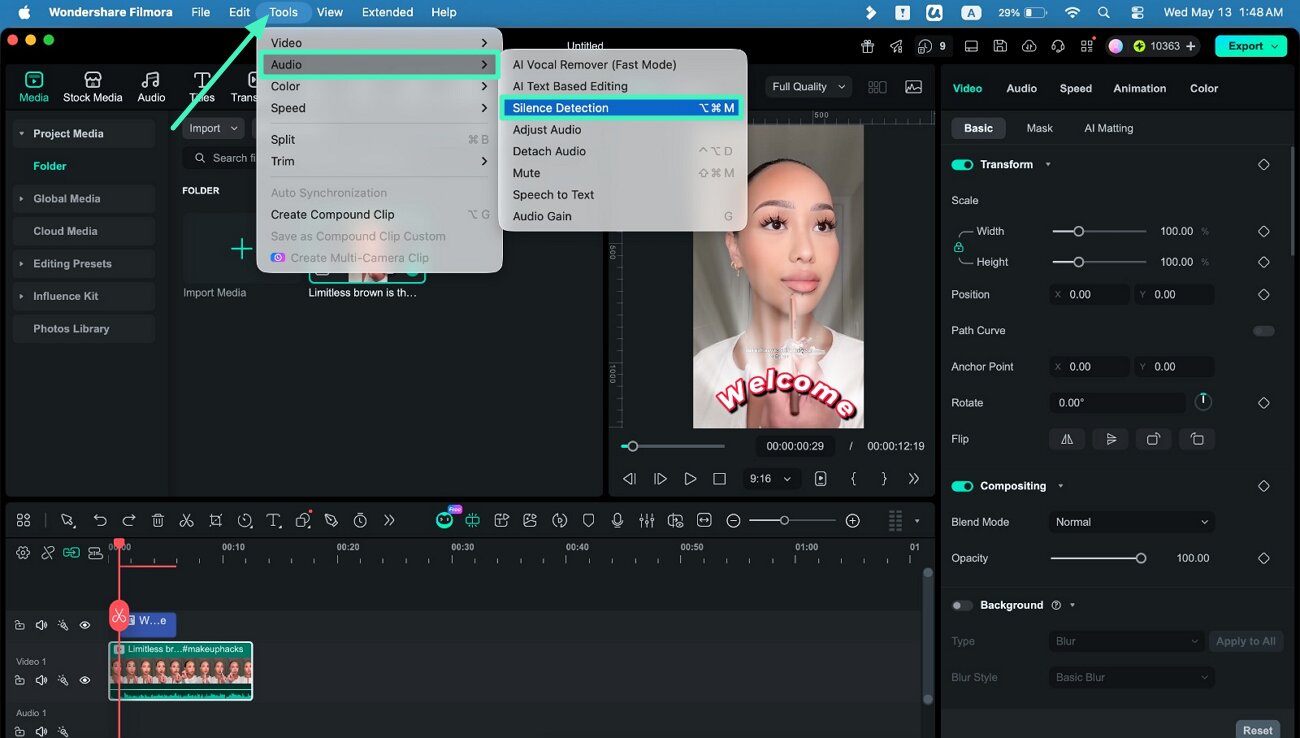Viewport: 1300px width, 738px height.
Task: Toggle the scale aspect ratio lock
Action: (958, 246)
